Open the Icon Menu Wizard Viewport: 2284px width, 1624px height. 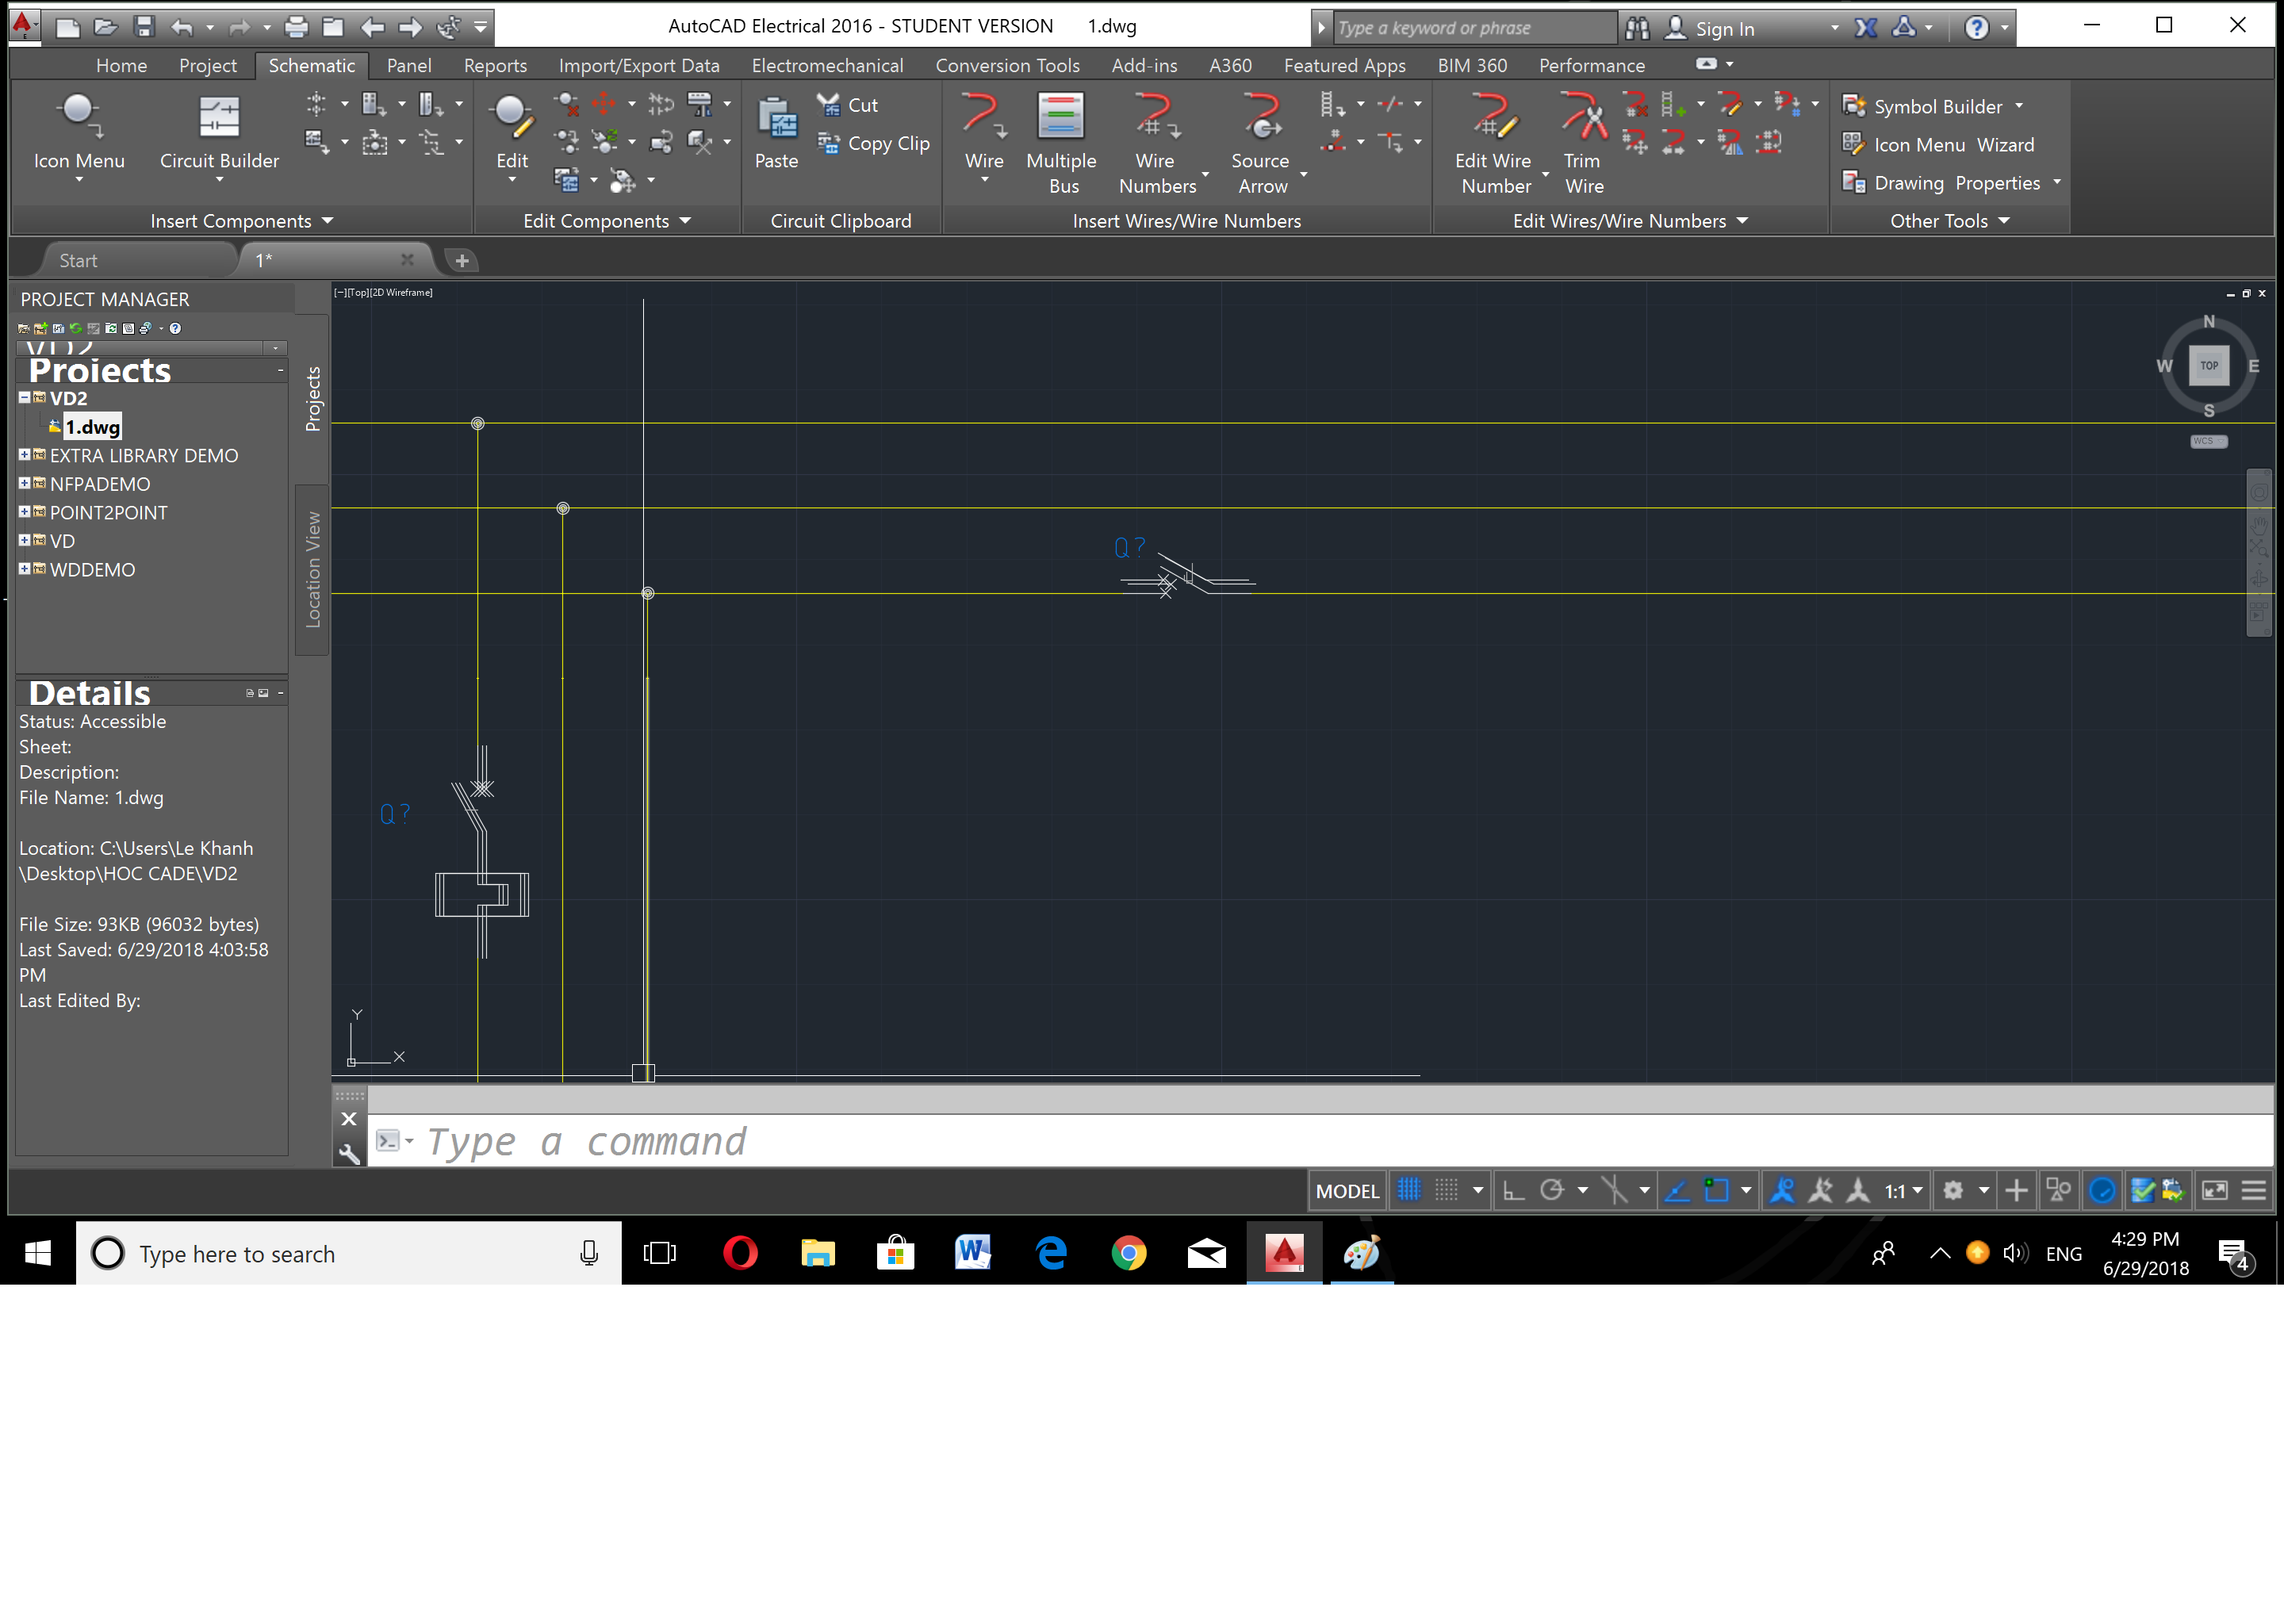click(x=1938, y=145)
